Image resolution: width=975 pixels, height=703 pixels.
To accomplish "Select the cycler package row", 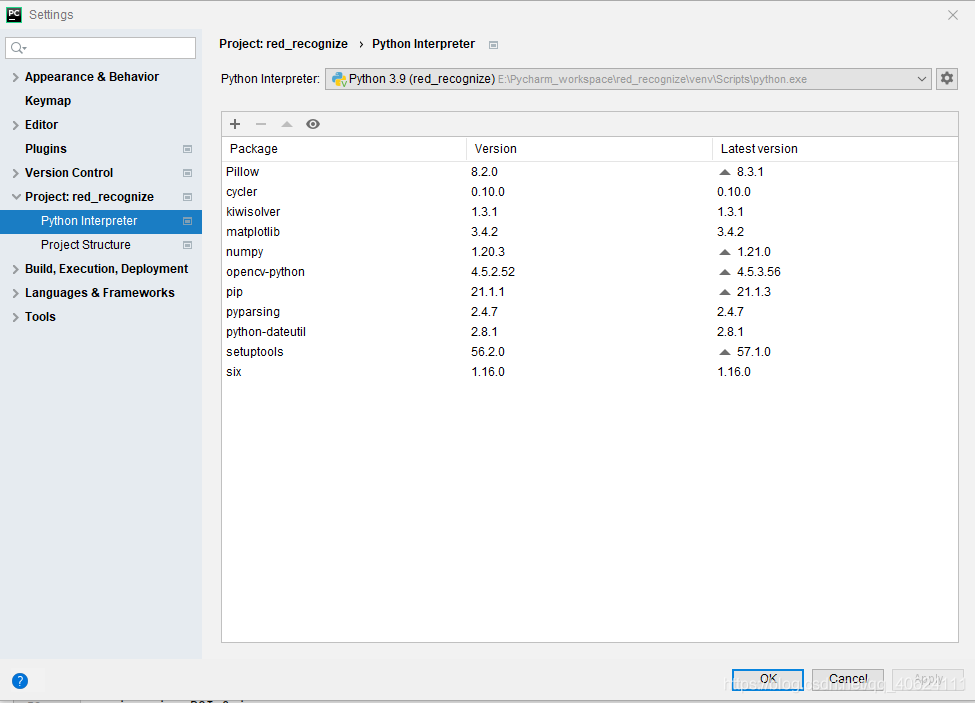I will tap(589, 192).
